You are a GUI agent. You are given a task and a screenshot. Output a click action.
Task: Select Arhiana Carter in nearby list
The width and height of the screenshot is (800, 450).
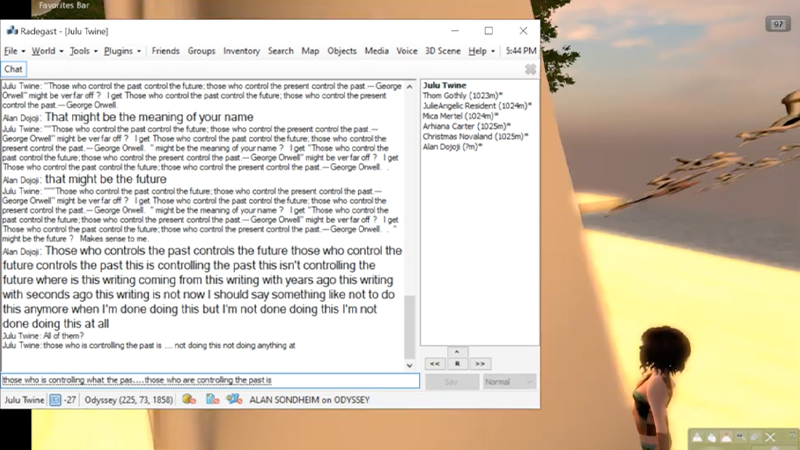pos(466,126)
